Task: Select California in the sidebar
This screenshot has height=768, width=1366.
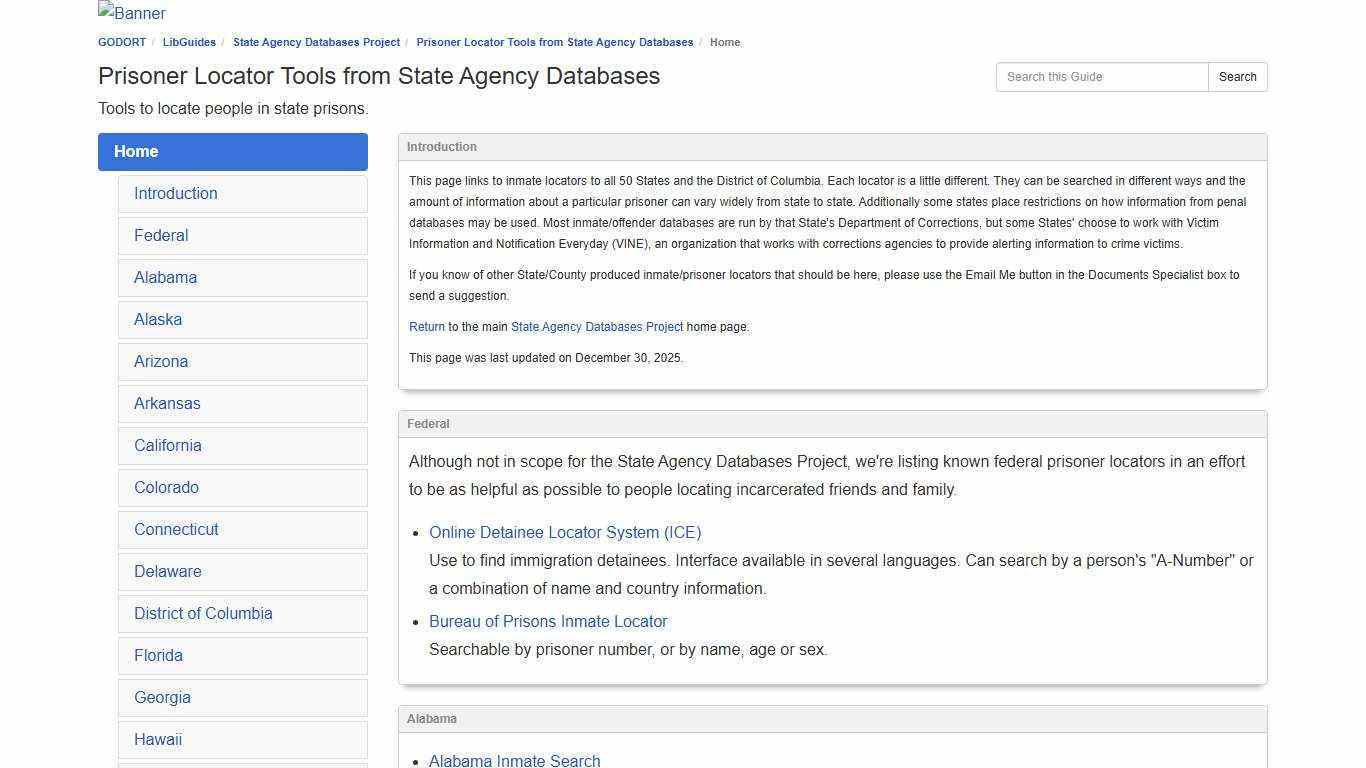Action: (x=168, y=445)
